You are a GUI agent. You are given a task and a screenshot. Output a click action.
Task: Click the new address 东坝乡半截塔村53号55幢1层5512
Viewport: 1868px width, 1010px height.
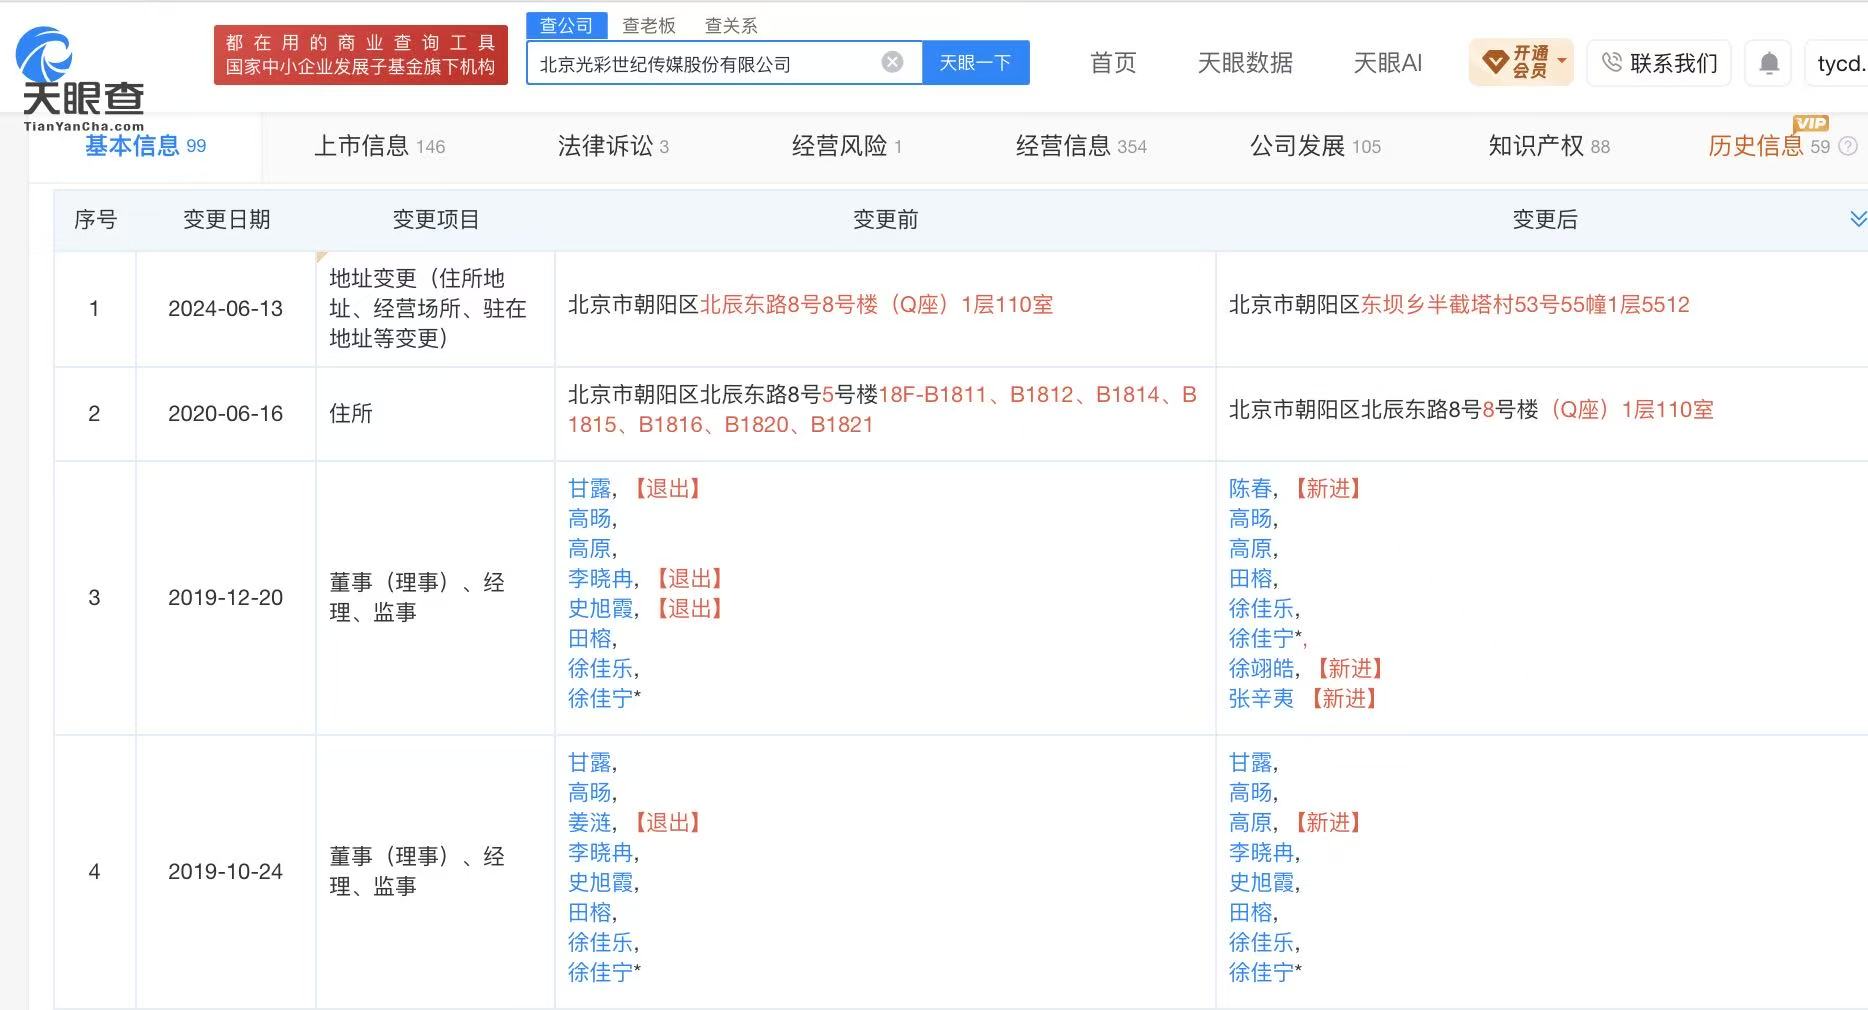point(1525,305)
